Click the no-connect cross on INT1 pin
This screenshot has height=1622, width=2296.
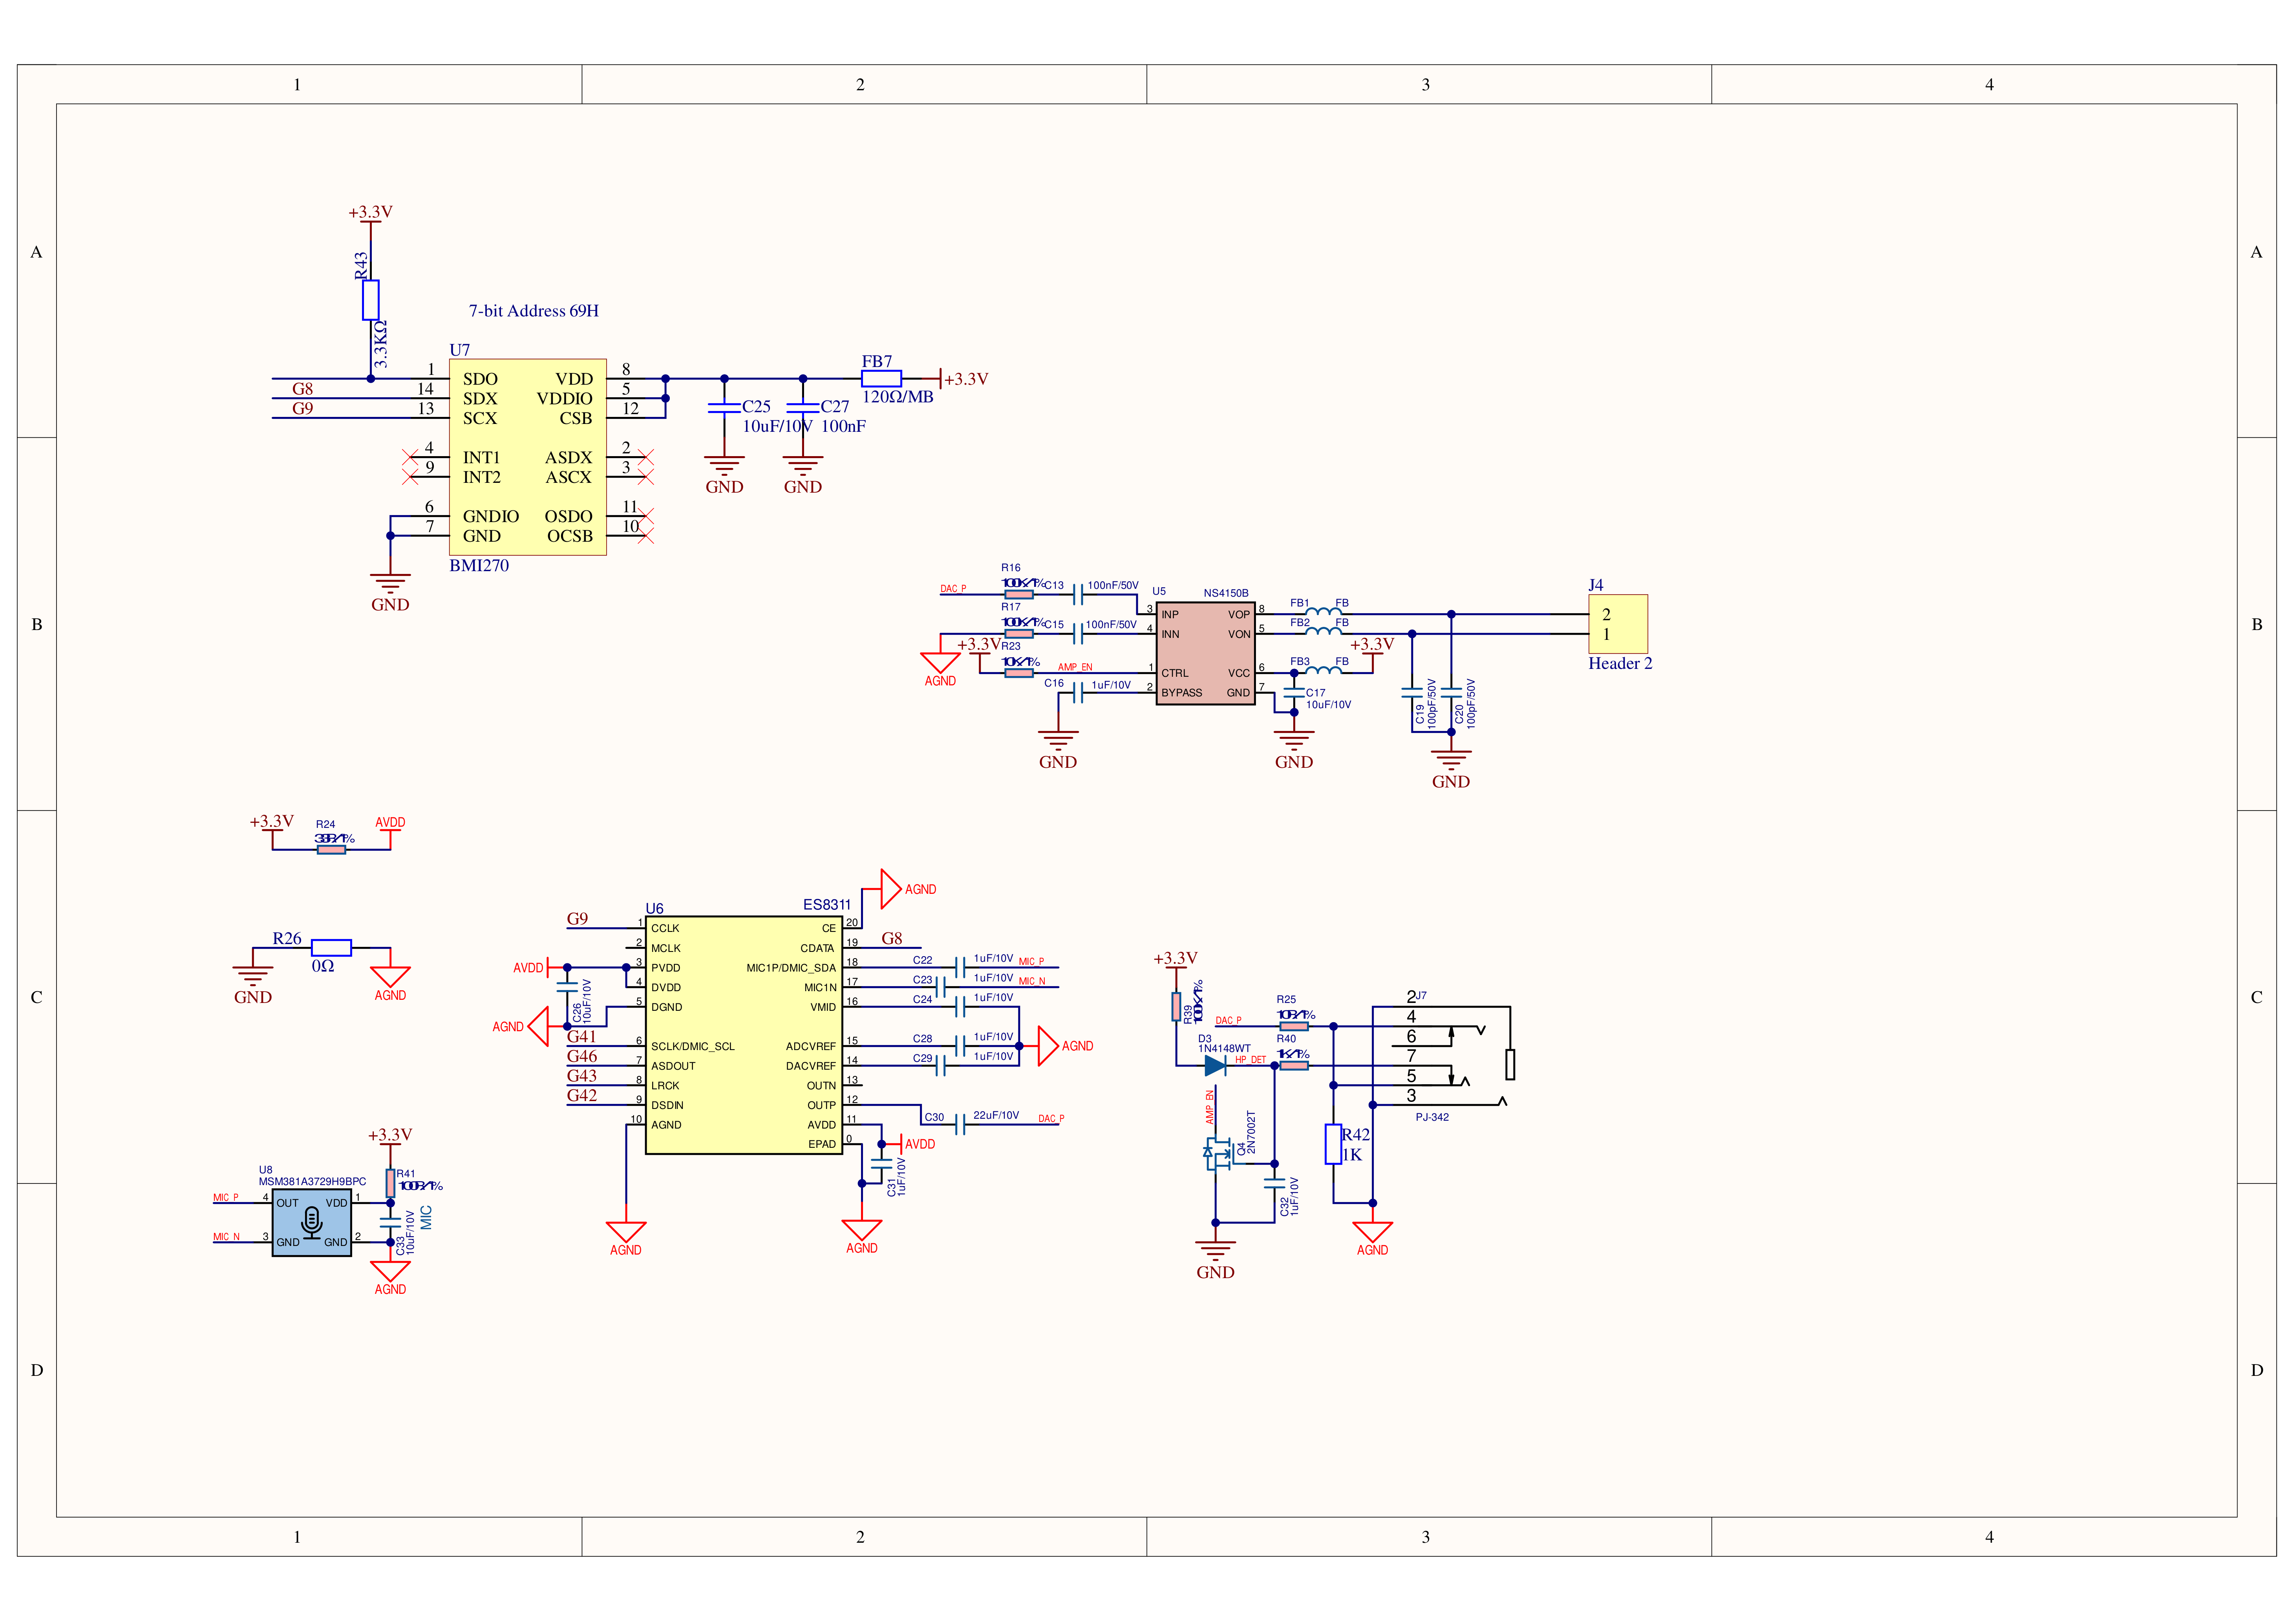point(410,457)
